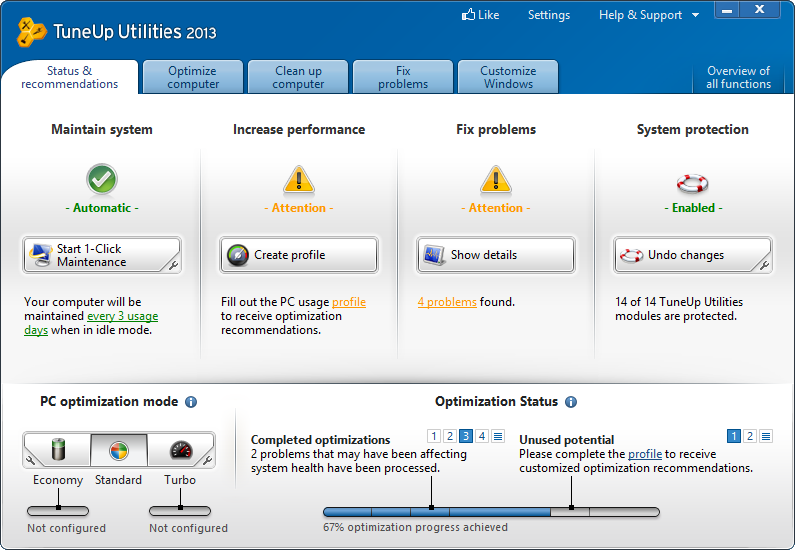Click the green checkmark Maintain system icon

pyautogui.click(x=102, y=179)
